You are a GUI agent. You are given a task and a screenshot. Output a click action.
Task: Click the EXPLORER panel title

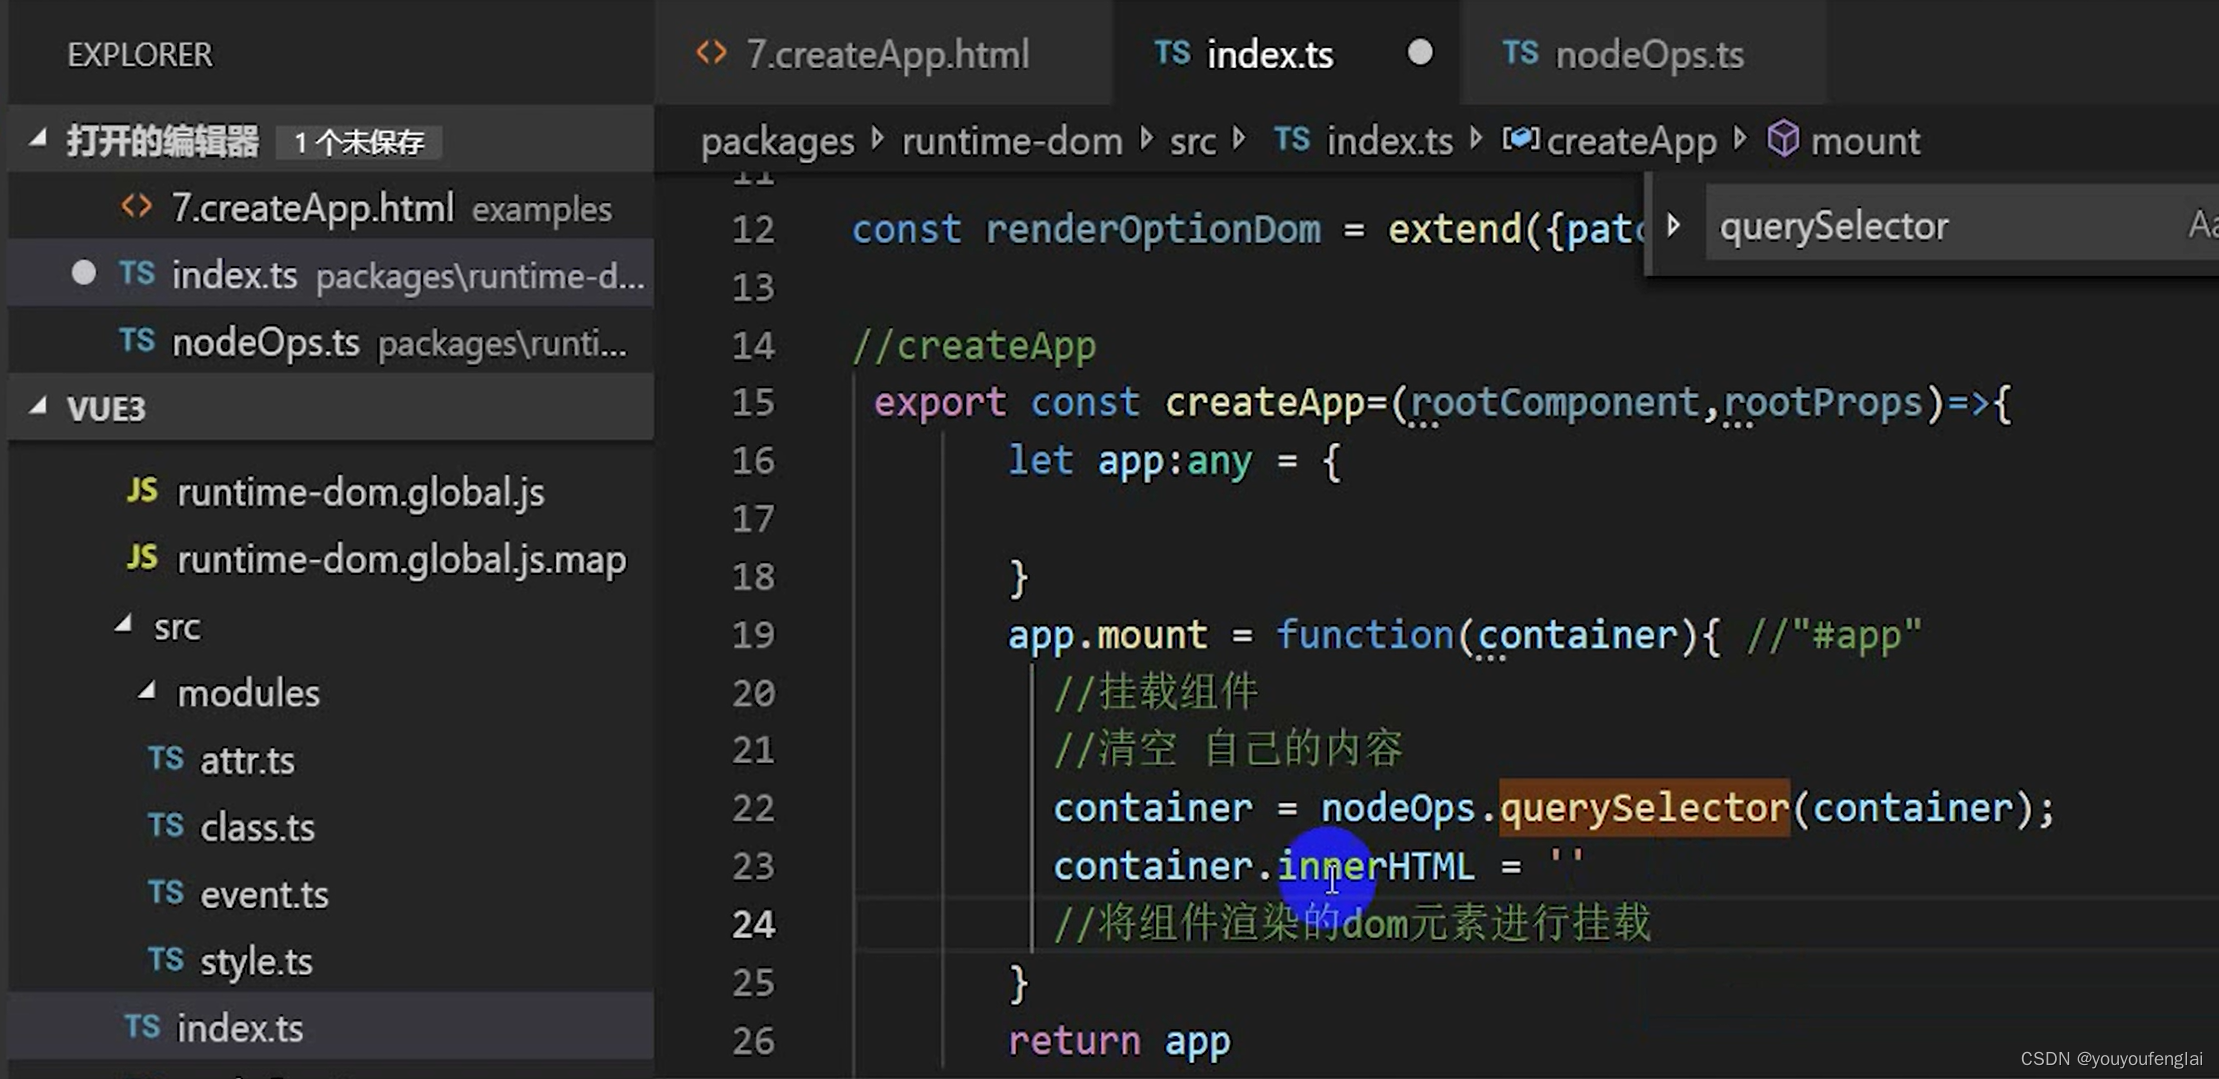[x=140, y=54]
